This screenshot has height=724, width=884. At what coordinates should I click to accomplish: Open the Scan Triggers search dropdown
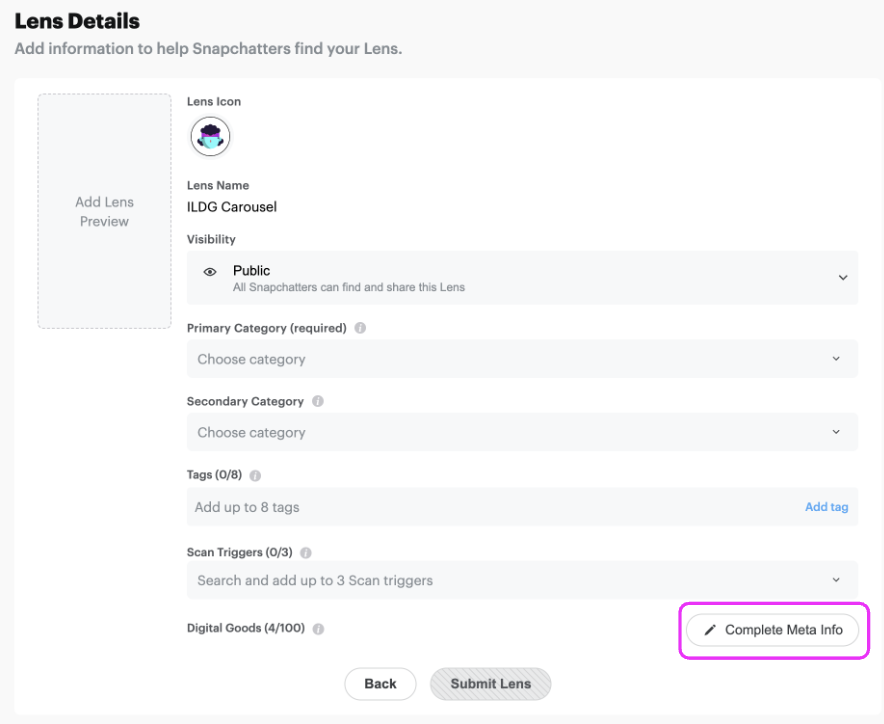(522, 580)
